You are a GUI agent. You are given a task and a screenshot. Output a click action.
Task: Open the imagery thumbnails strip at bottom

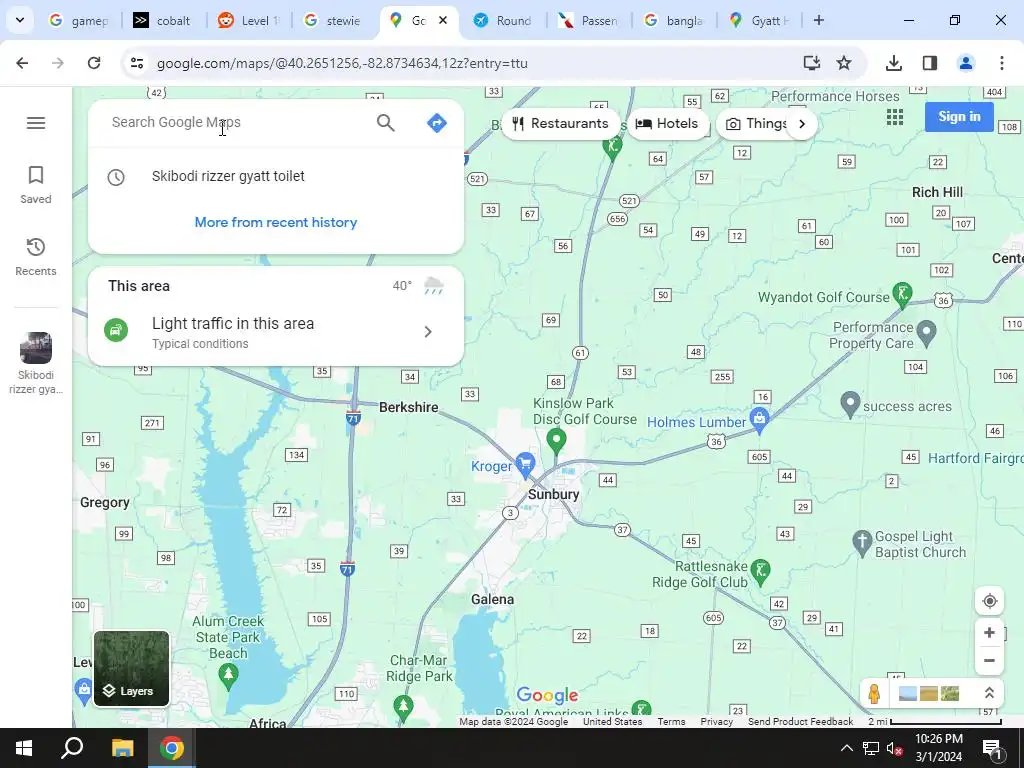point(929,693)
